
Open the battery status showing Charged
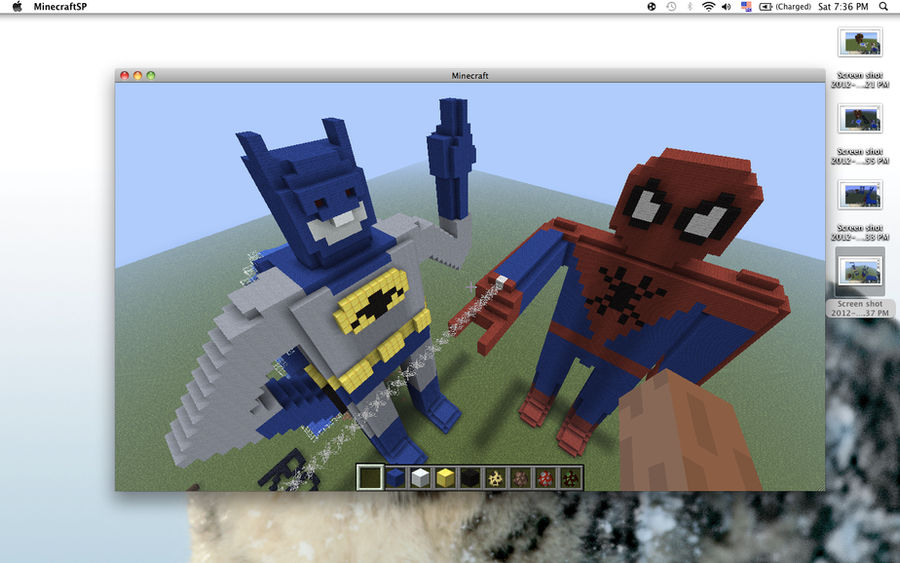tap(785, 7)
